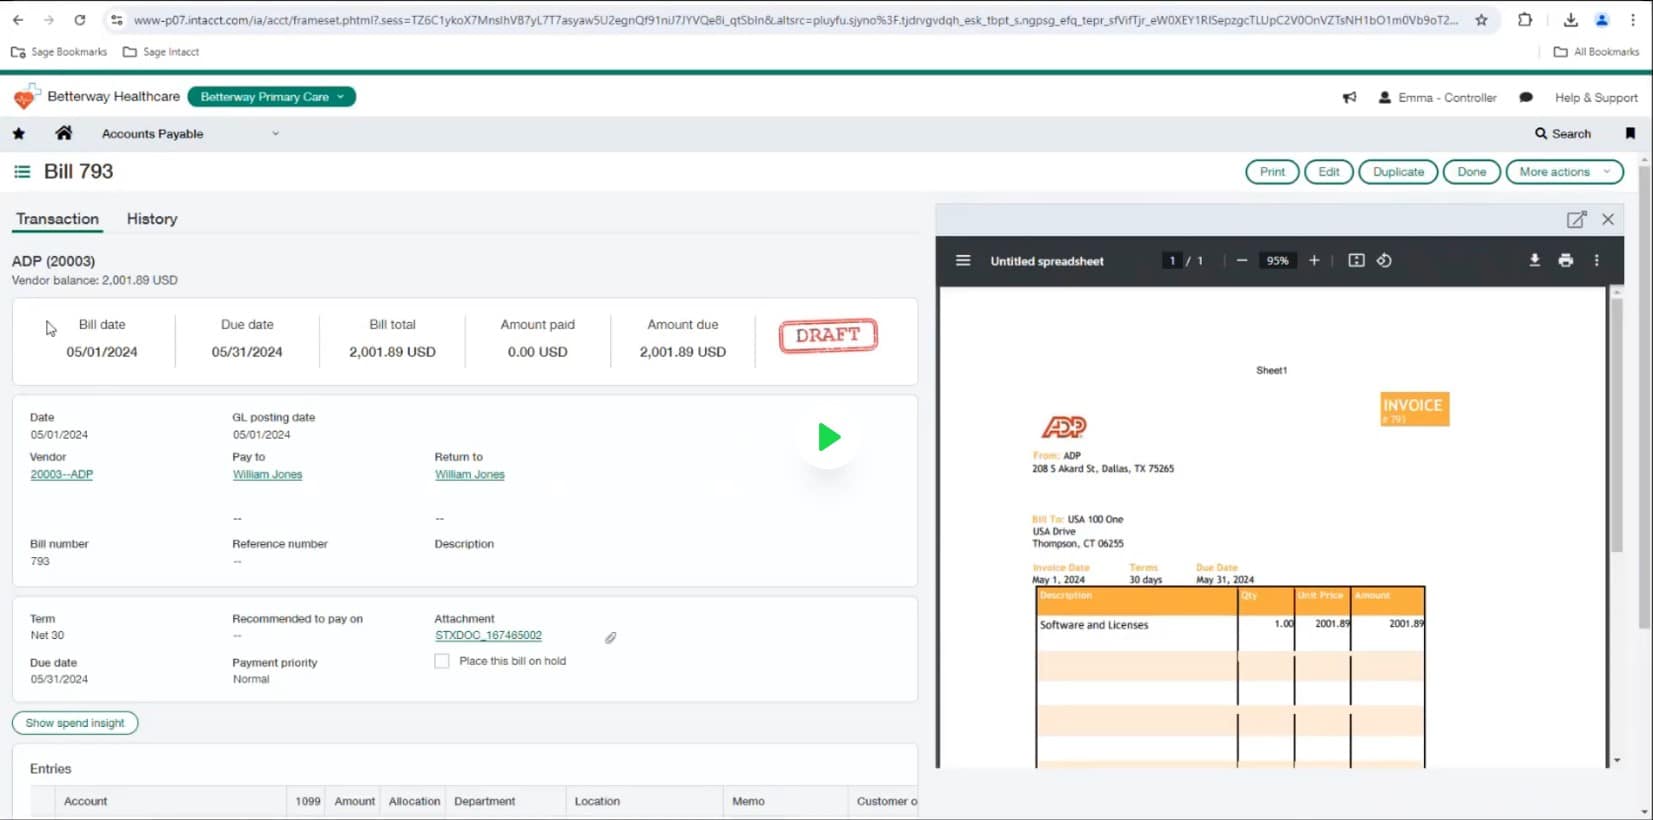Viewport: 1653px width, 820px height.
Task: Click the Emma - Controller user menu
Action: 1437,98
